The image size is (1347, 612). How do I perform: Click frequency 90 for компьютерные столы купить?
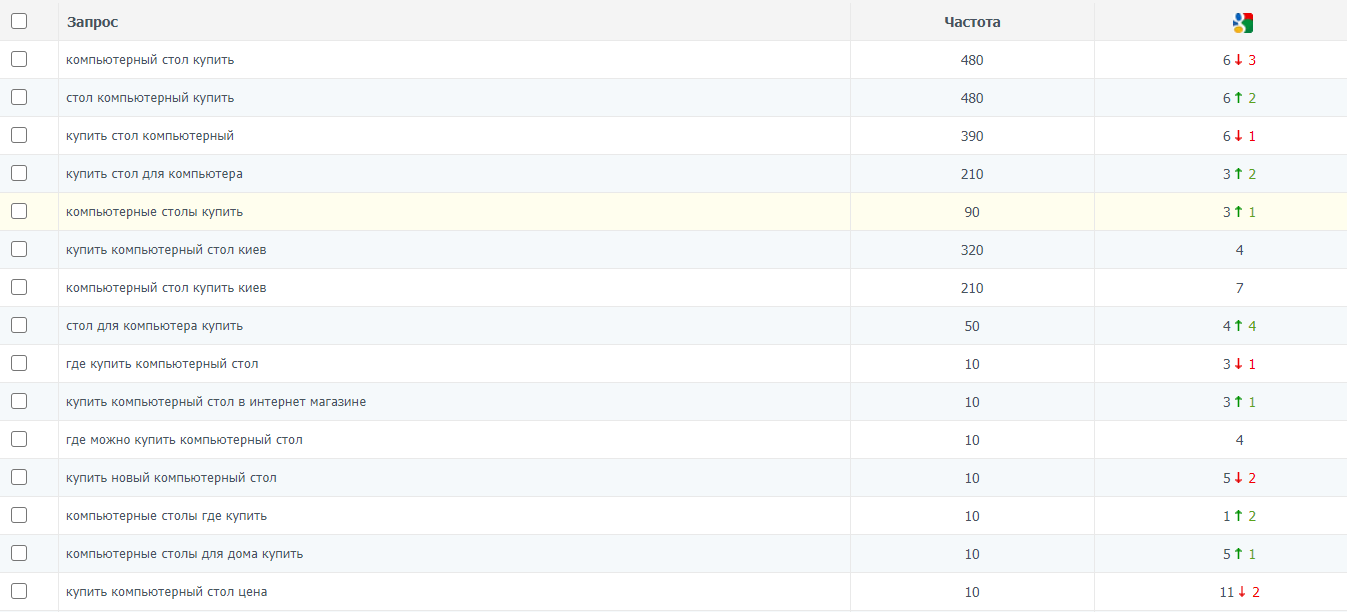click(972, 212)
